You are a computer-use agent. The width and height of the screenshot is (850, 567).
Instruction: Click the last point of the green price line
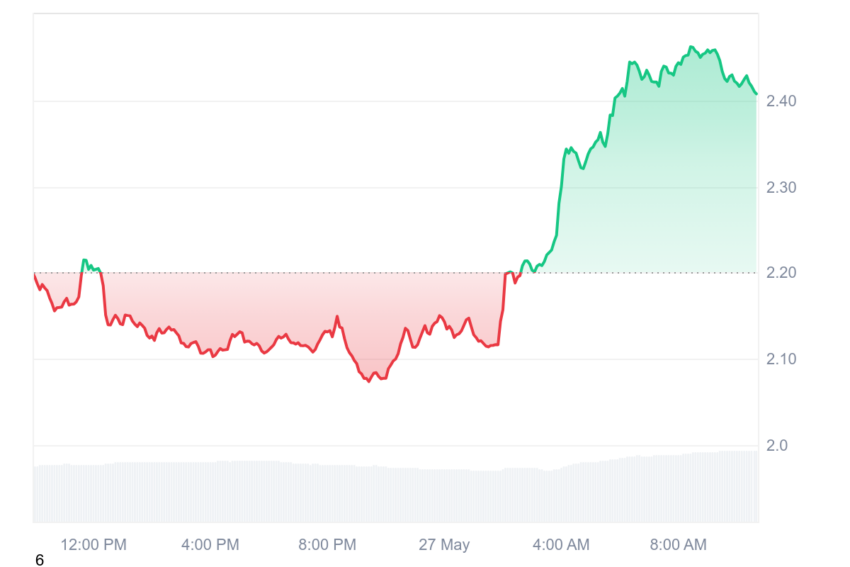point(756,94)
